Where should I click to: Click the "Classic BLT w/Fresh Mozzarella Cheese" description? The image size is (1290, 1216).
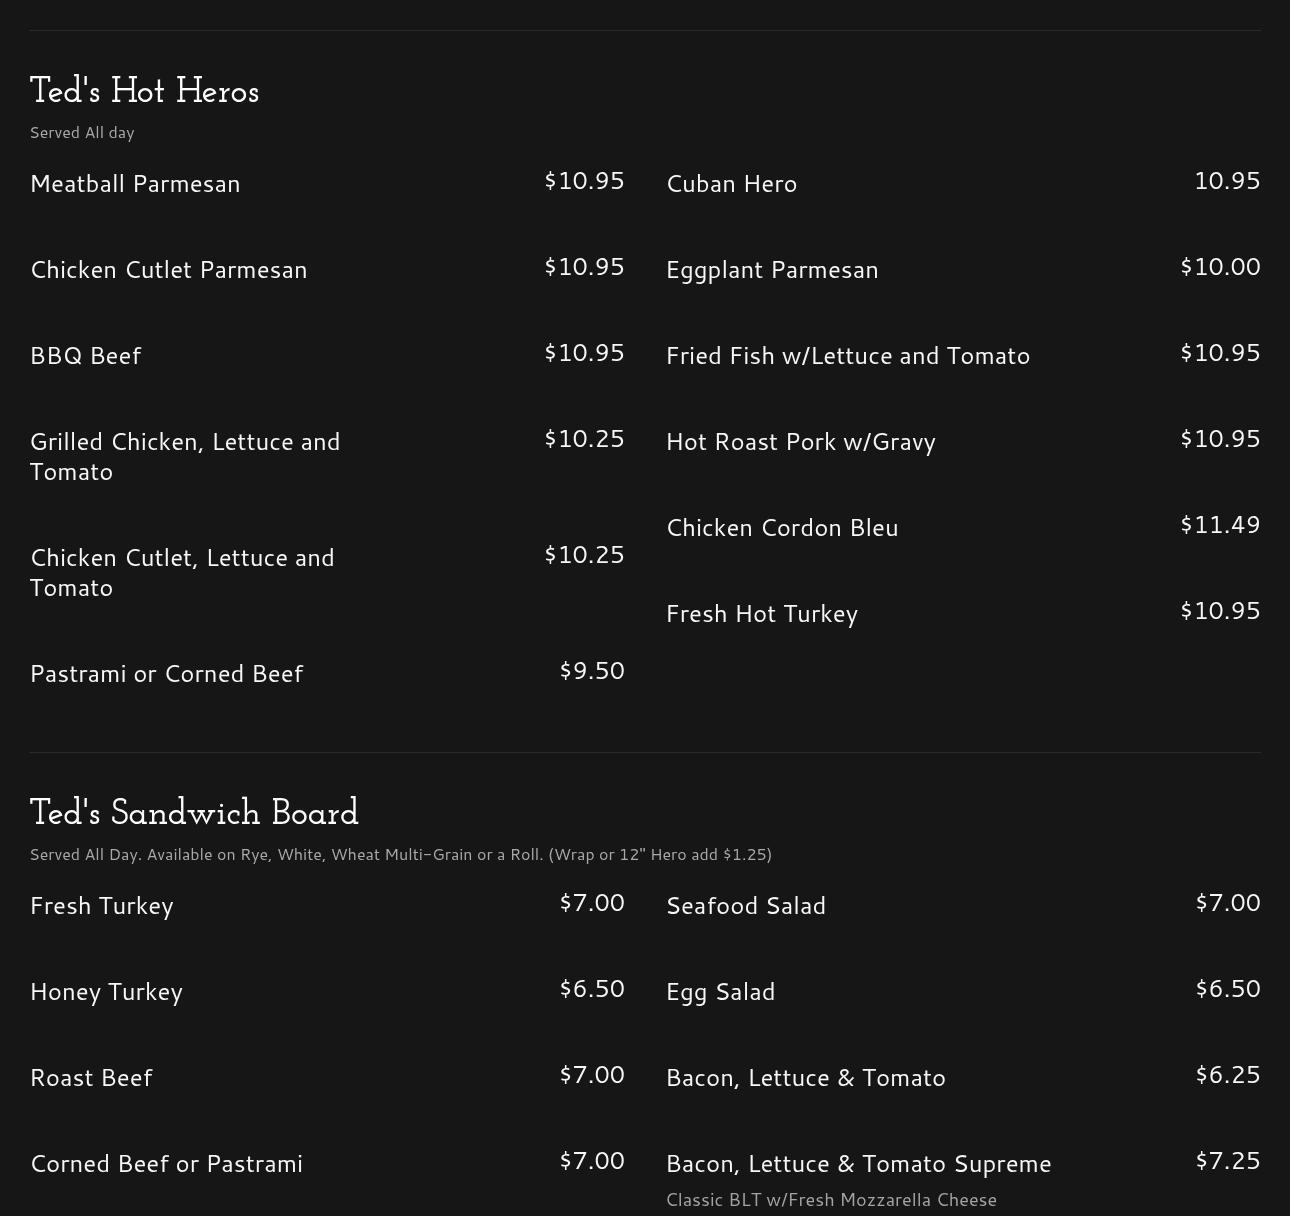point(831,1200)
